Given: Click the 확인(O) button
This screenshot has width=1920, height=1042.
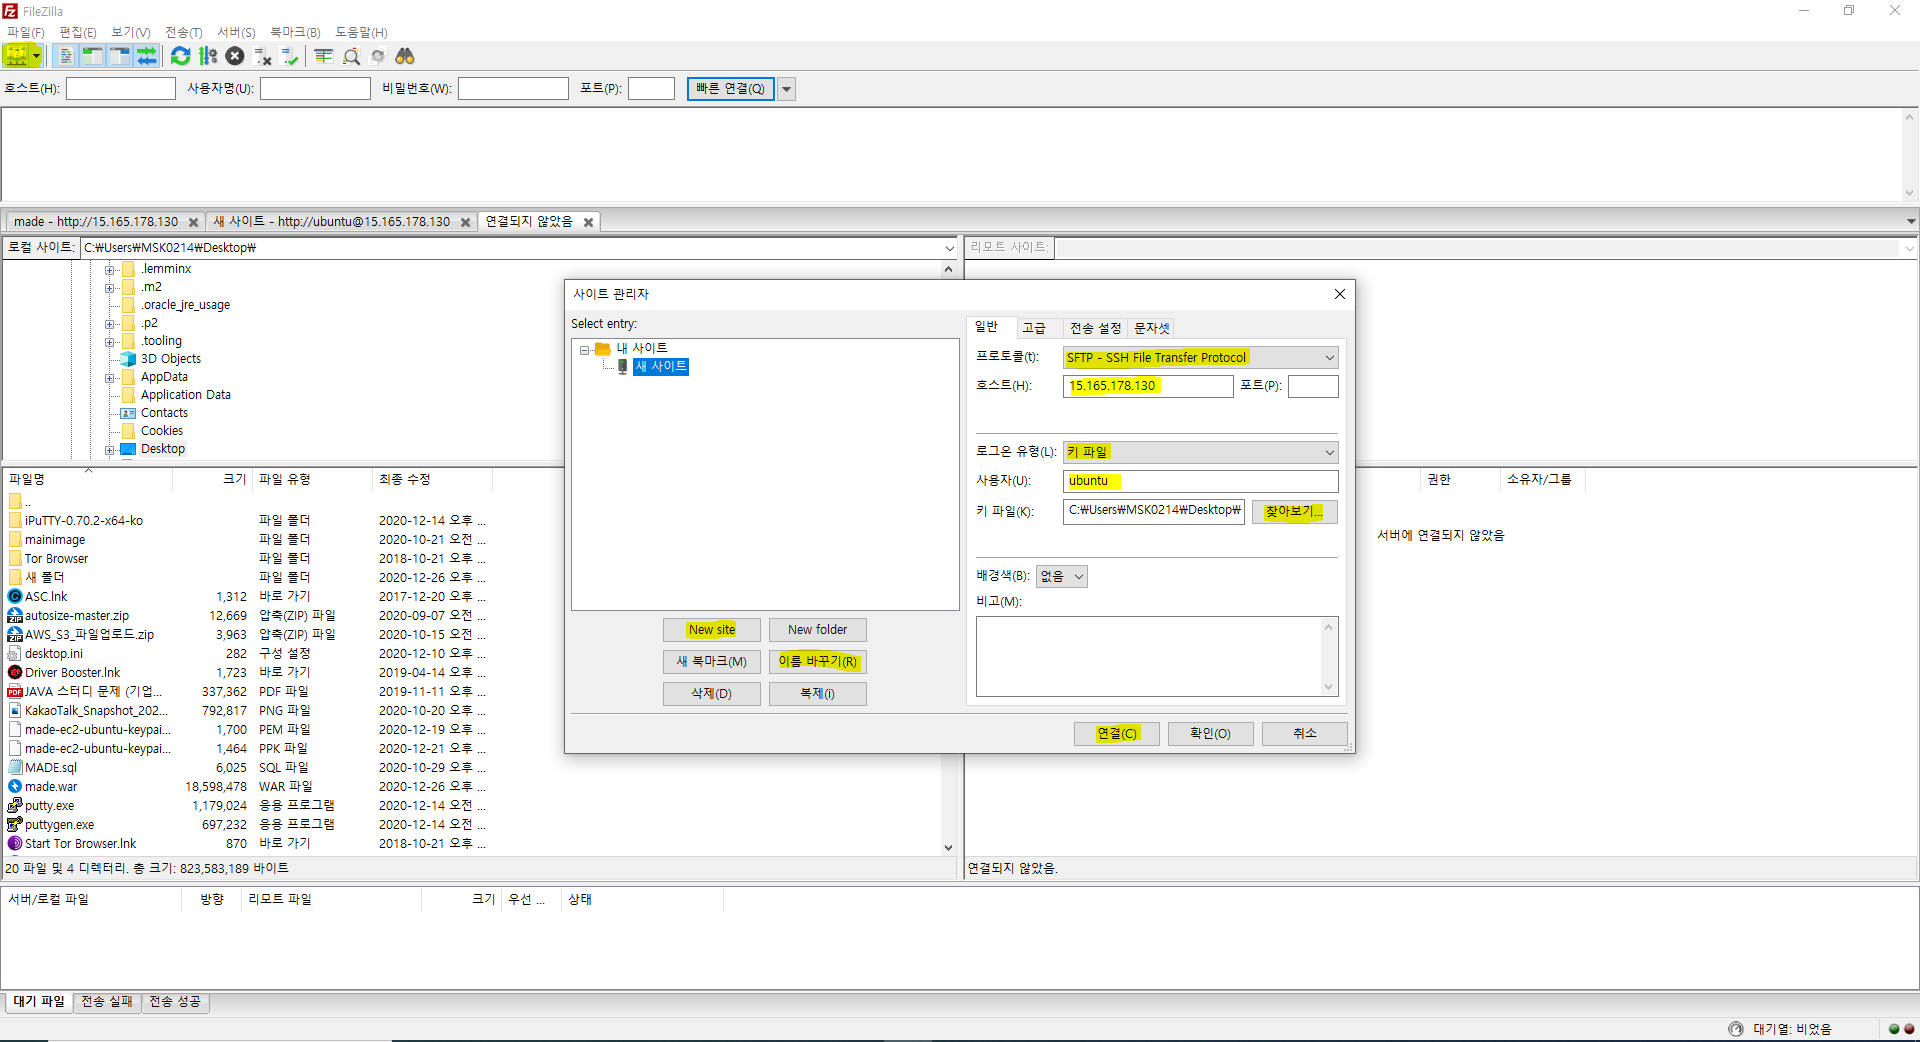Looking at the screenshot, I should click(1210, 734).
